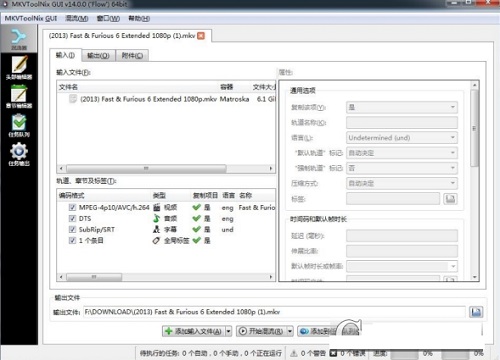Open the default track flag (默认轨道) dropdown
This screenshot has width=500, height=360.
pyautogui.click(x=402, y=153)
